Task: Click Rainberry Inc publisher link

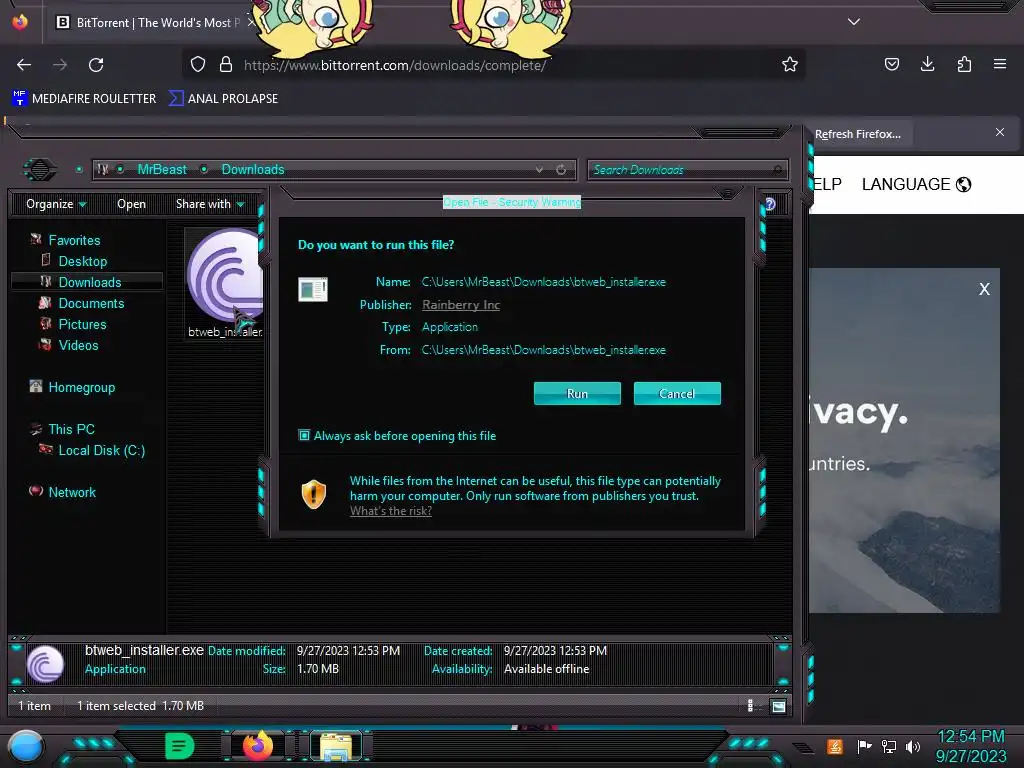Action: [x=461, y=304]
